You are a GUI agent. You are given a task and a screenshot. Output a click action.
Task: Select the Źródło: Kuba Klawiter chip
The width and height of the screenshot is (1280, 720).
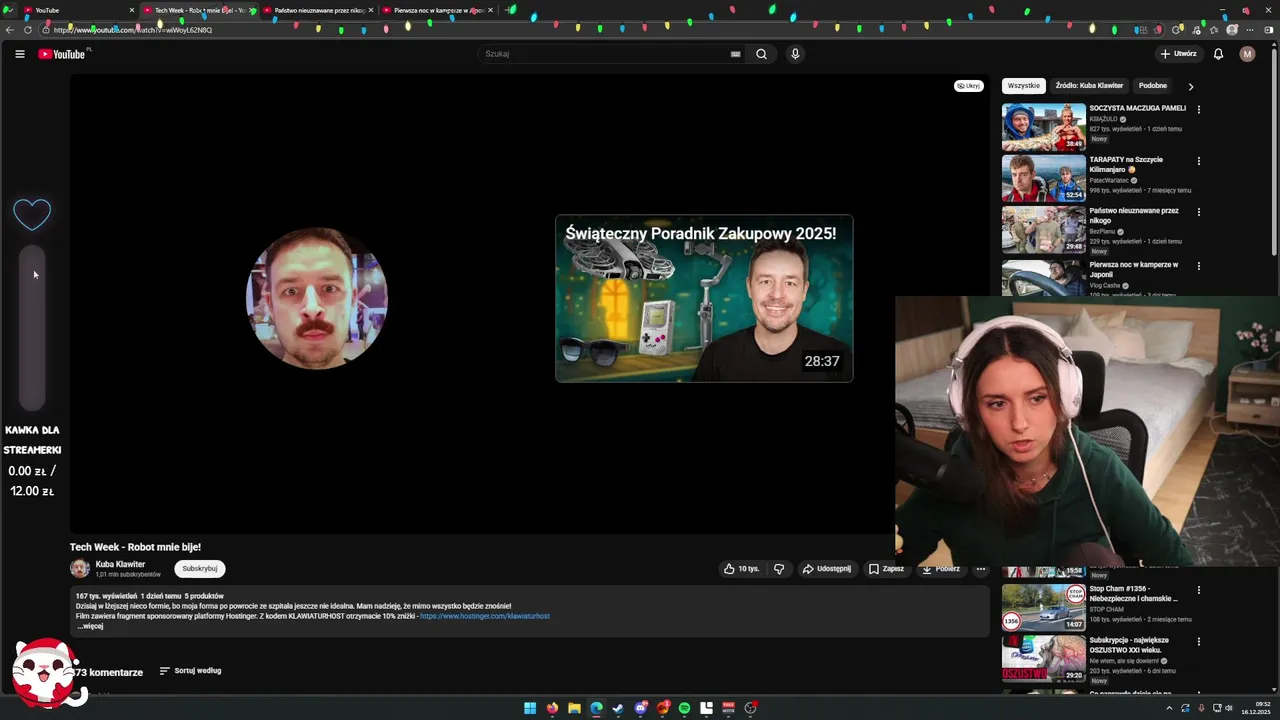1089,86
